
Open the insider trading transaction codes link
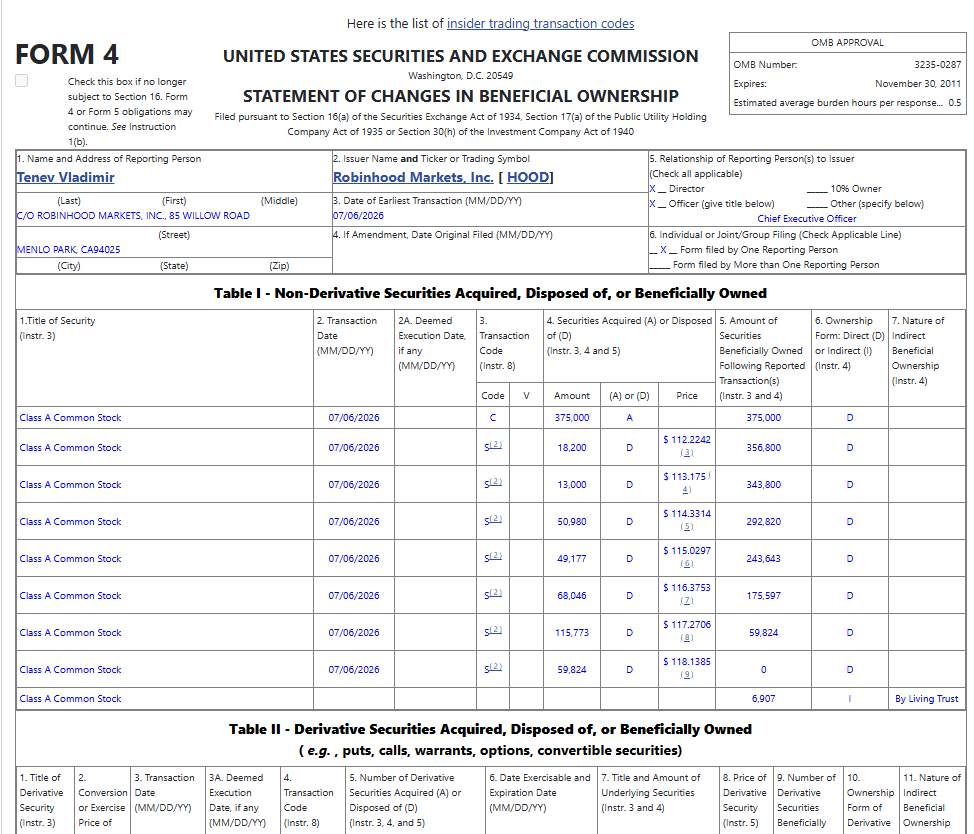[x=540, y=24]
